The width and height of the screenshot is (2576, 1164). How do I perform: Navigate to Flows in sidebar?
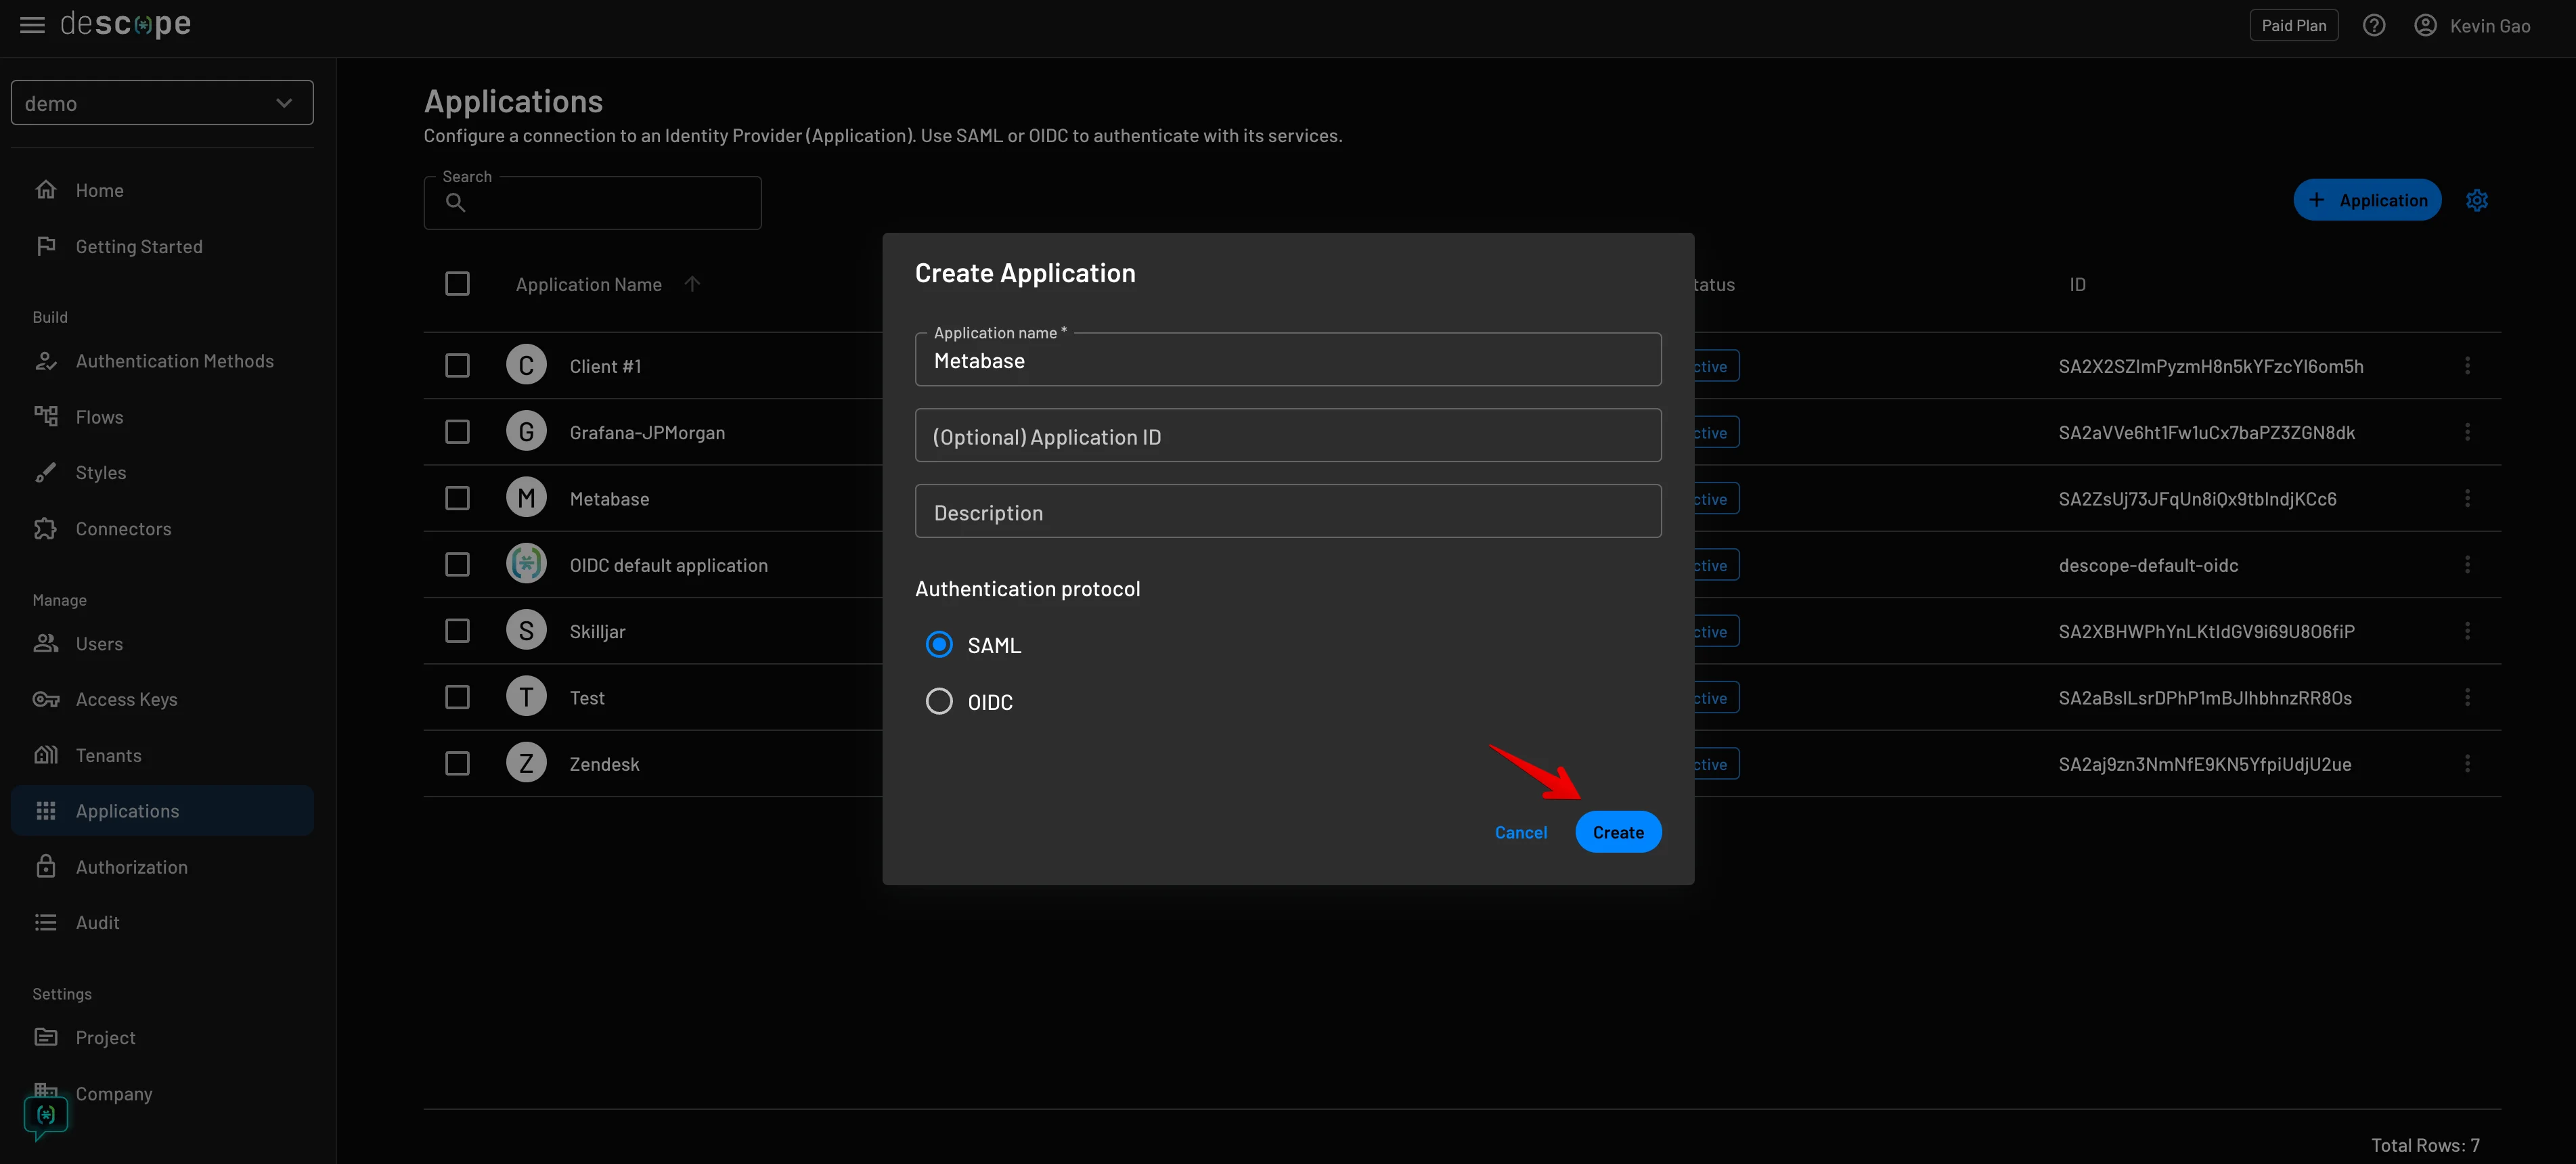[x=100, y=417]
